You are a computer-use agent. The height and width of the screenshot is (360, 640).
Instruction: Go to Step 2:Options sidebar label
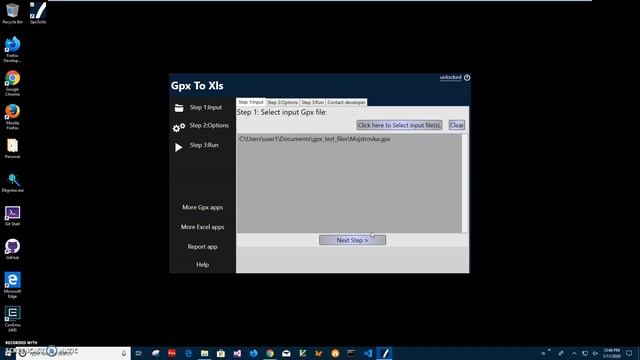point(209,125)
